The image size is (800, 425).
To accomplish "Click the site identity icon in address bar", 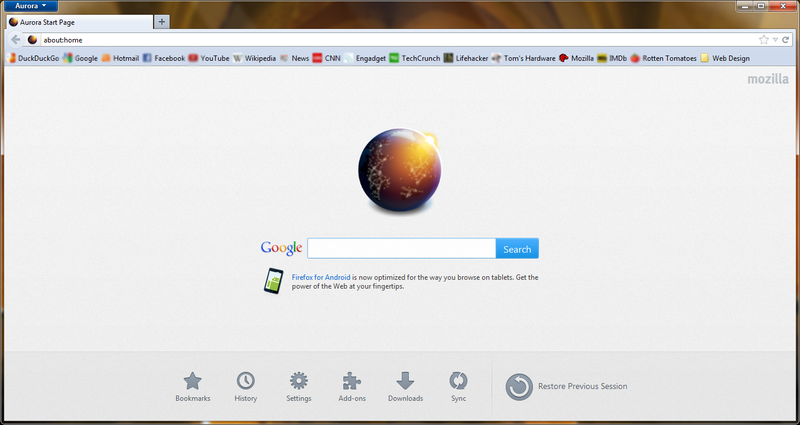I will click(32, 40).
